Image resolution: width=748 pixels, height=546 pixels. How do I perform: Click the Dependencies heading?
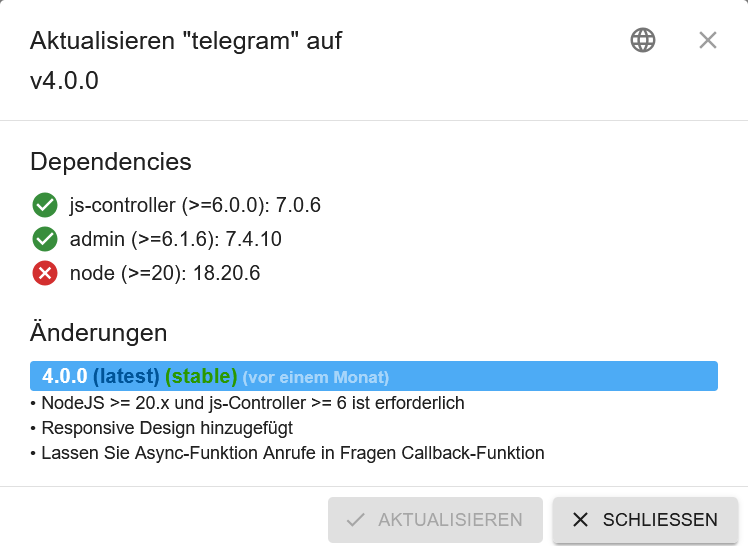click(111, 161)
